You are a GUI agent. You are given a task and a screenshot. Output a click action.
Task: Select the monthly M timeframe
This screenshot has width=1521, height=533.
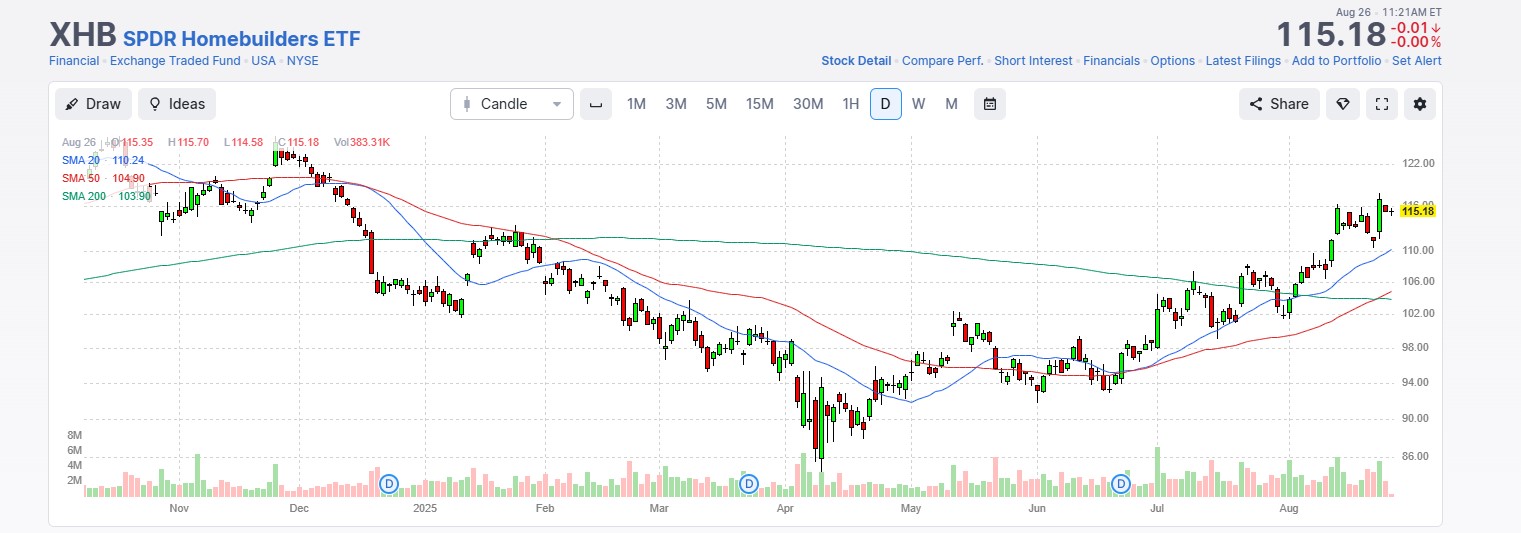coord(951,104)
